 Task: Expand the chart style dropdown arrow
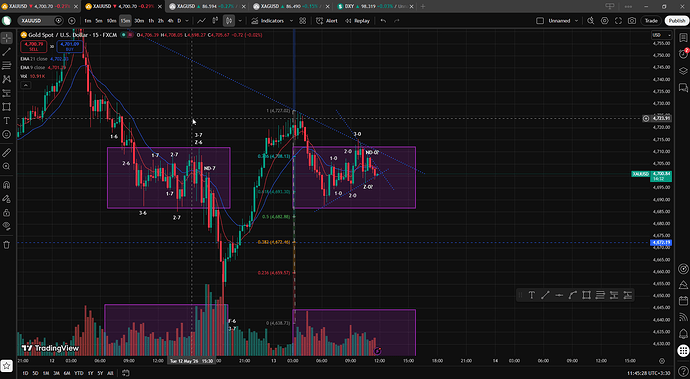point(240,21)
